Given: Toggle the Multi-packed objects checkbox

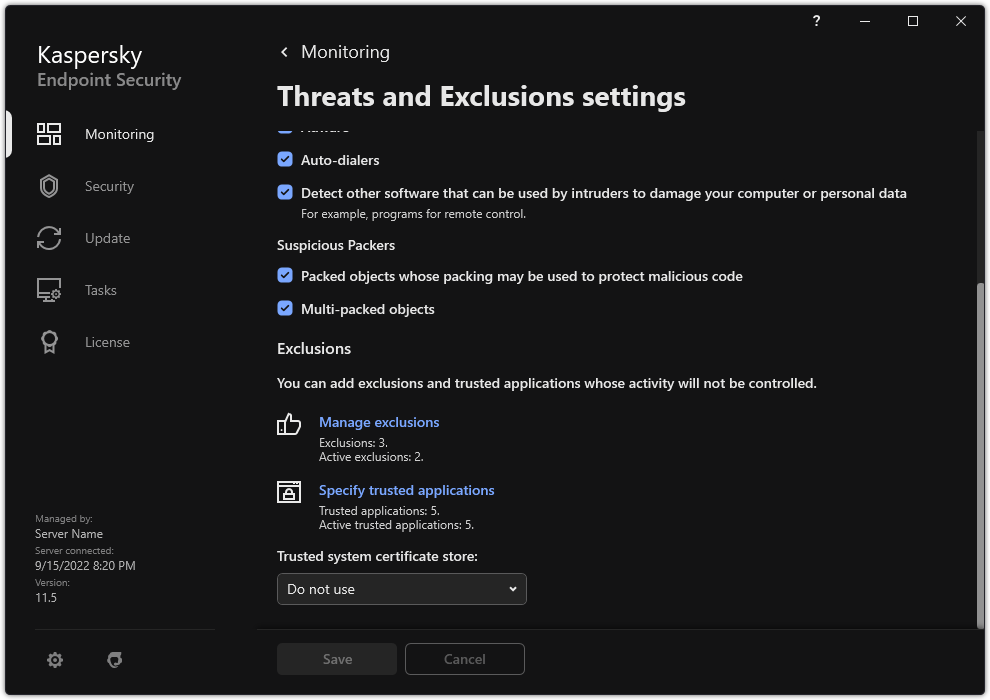Looking at the screenshot, I should tap(285, 309).
